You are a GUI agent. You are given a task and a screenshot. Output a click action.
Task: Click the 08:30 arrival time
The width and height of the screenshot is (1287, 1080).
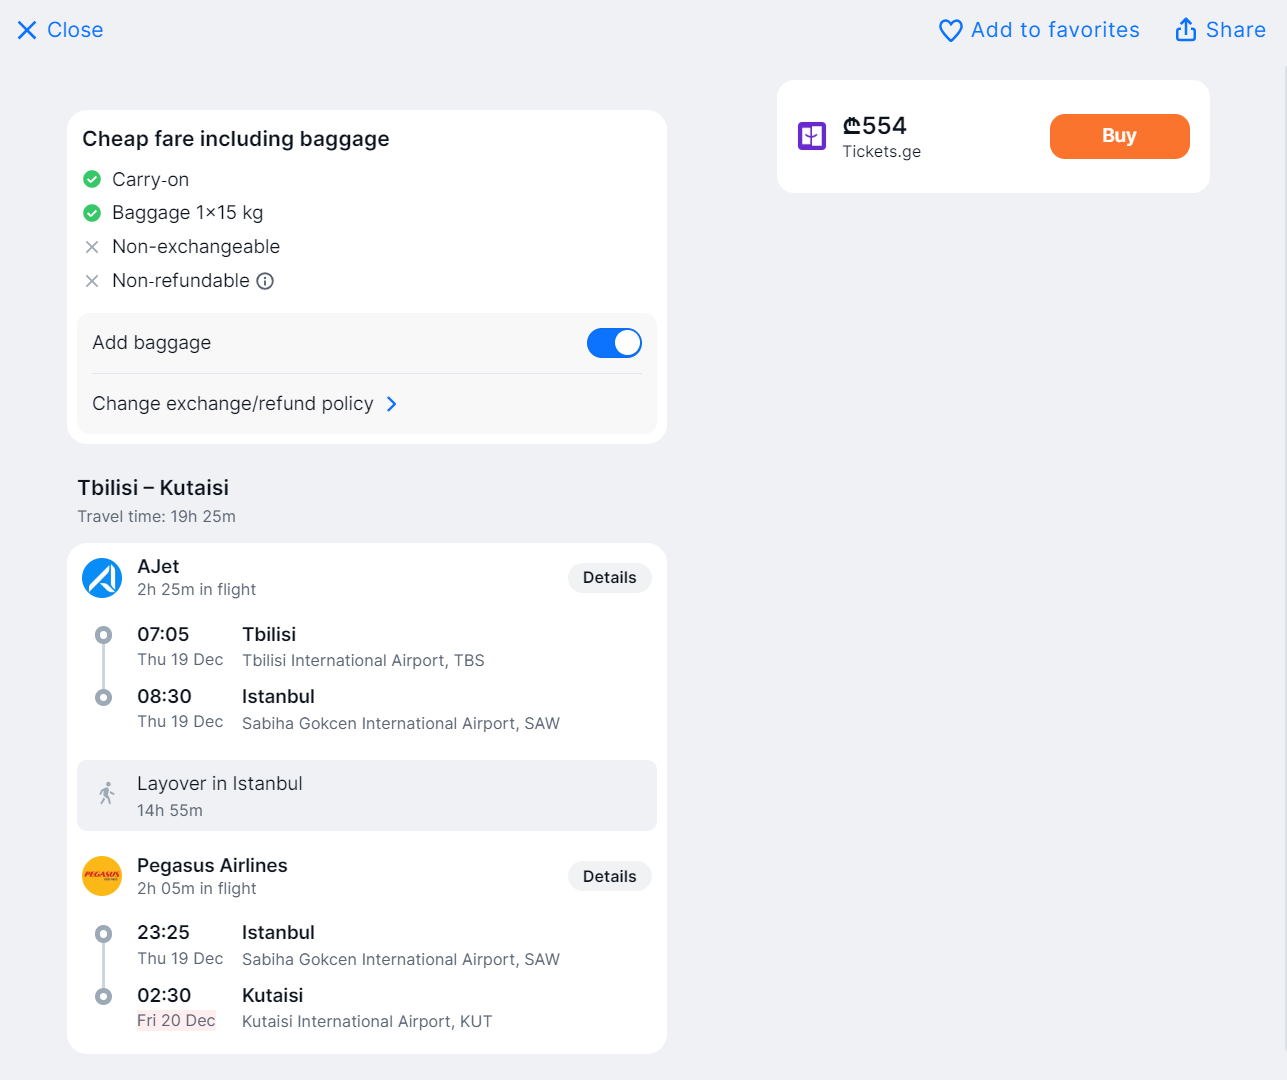tap(164, 697)
